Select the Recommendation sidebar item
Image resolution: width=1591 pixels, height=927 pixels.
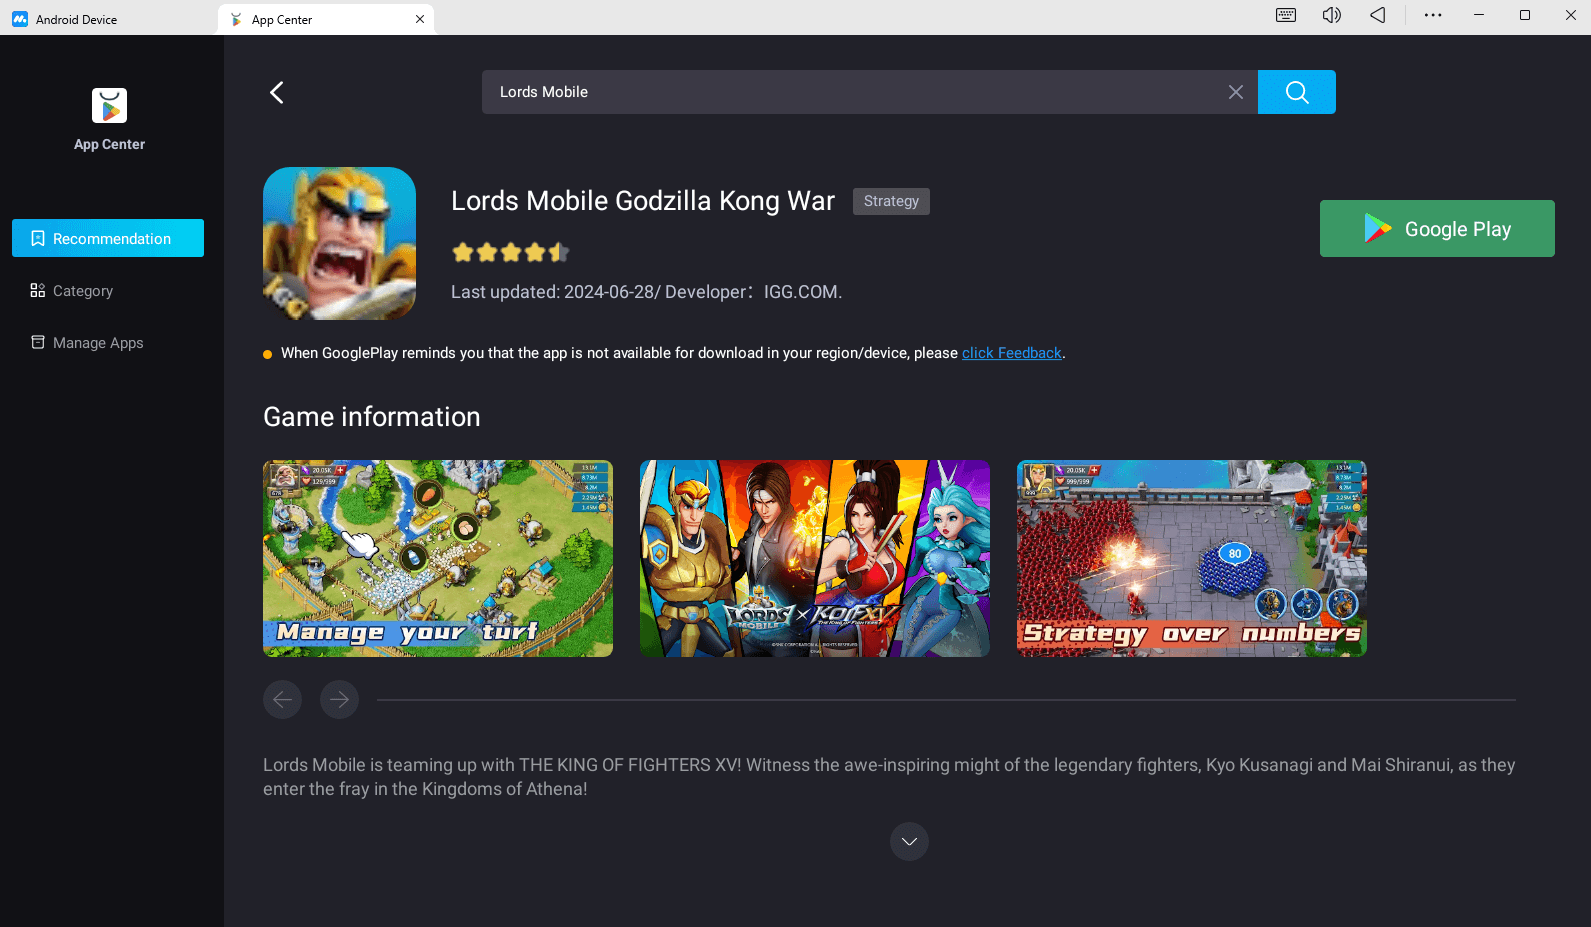108,238
